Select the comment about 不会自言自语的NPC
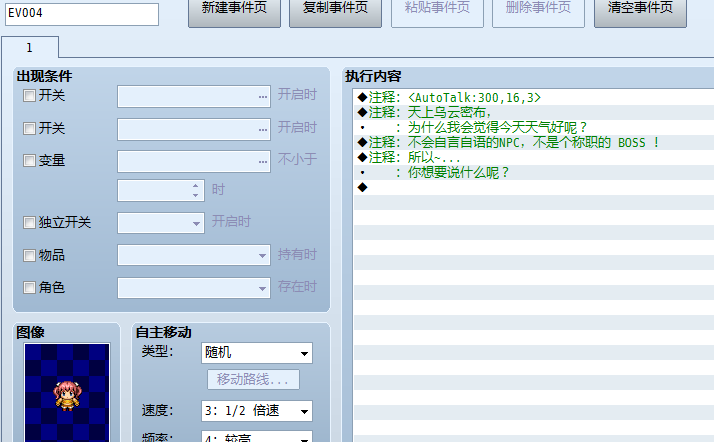 (x=534, y=142)
